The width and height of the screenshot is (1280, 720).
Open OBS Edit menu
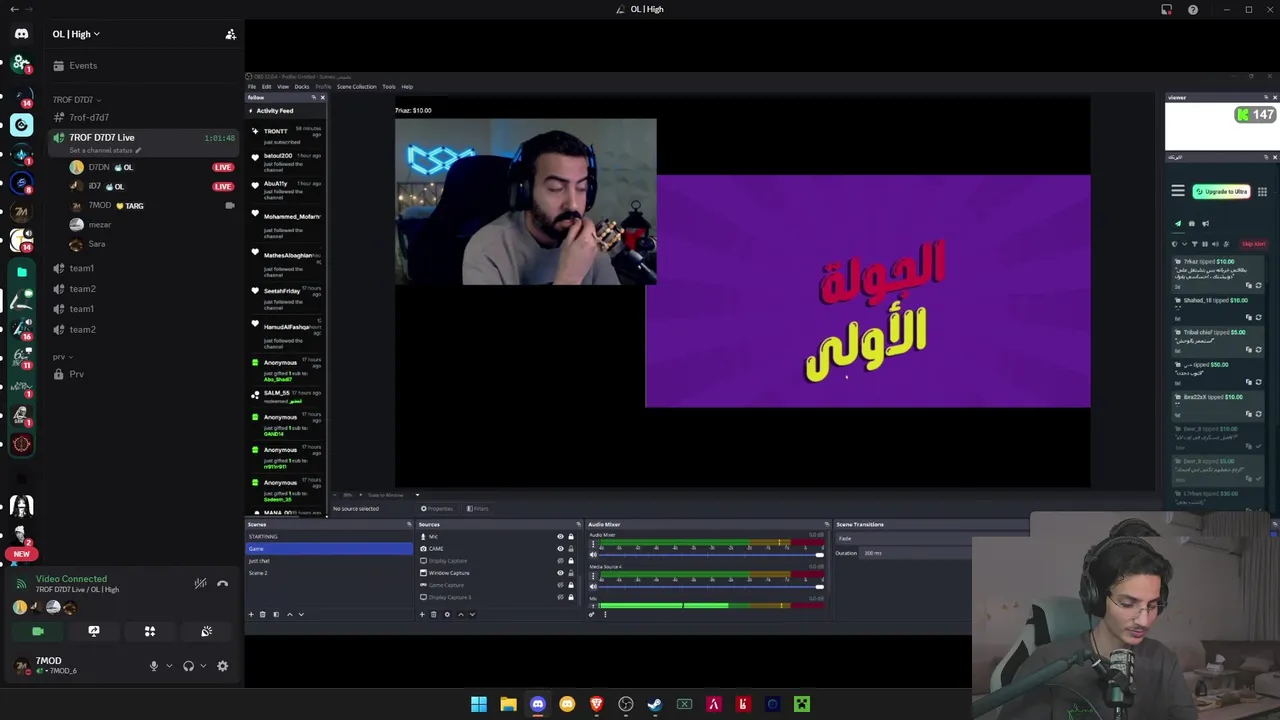(266, 87)
